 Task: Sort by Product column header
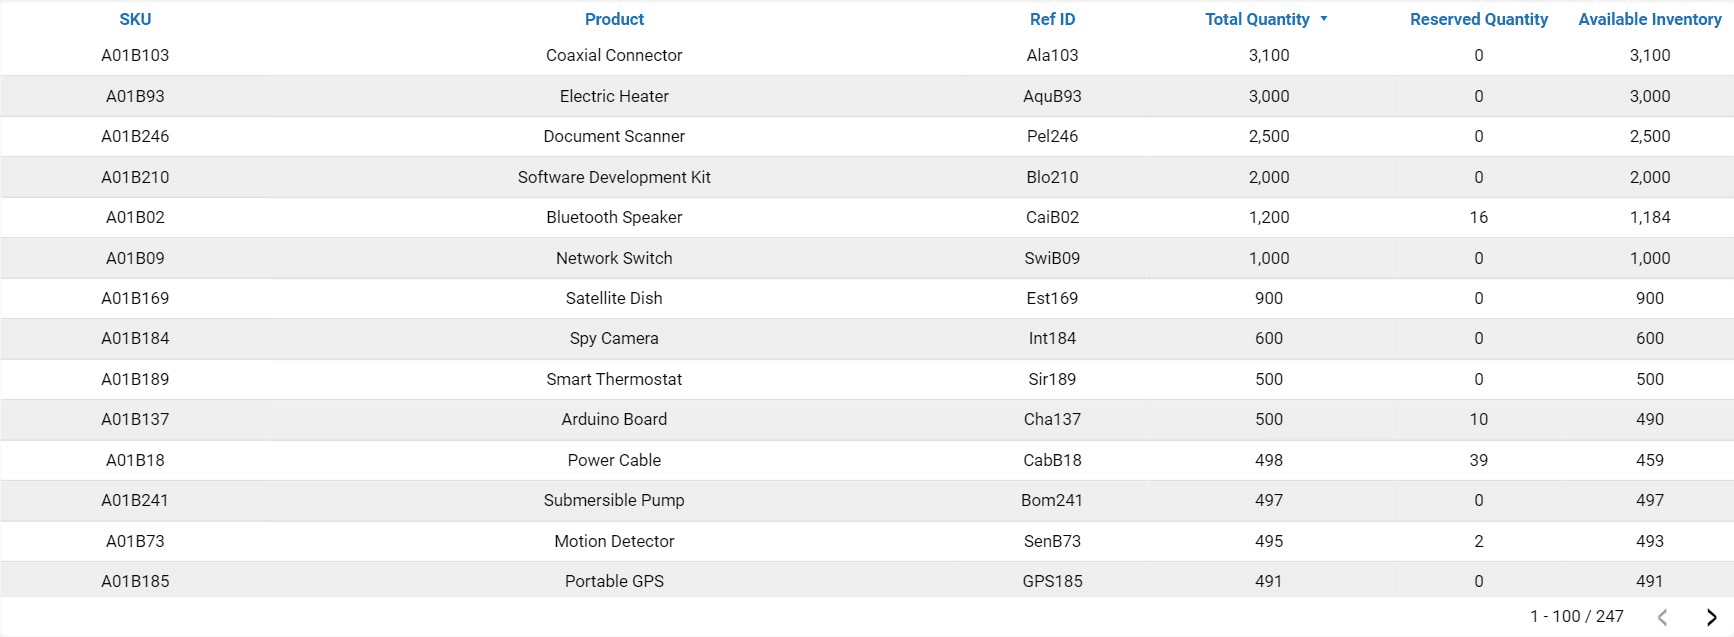click(614, 19)
